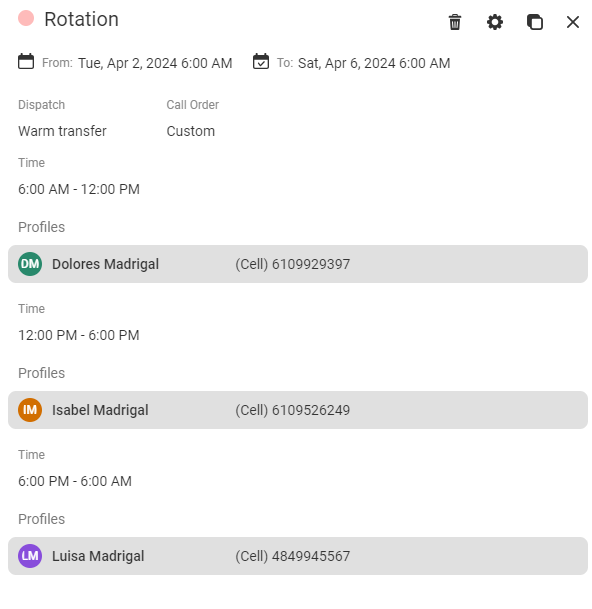Screen dimensions: 592x609
Task: Click the From calendar icon
Action: [x=26, y=61]
